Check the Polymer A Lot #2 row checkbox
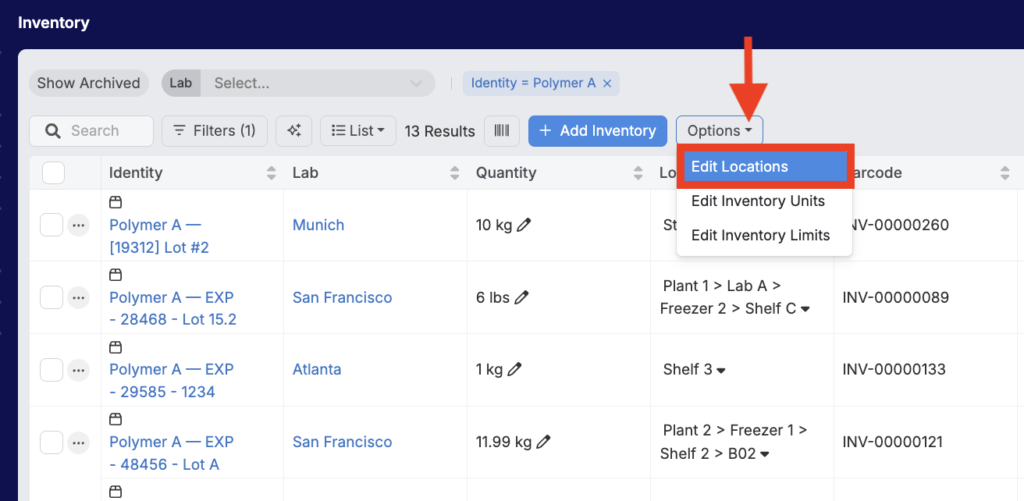This screenshot has width=1024, height=501. pos(52,225)
